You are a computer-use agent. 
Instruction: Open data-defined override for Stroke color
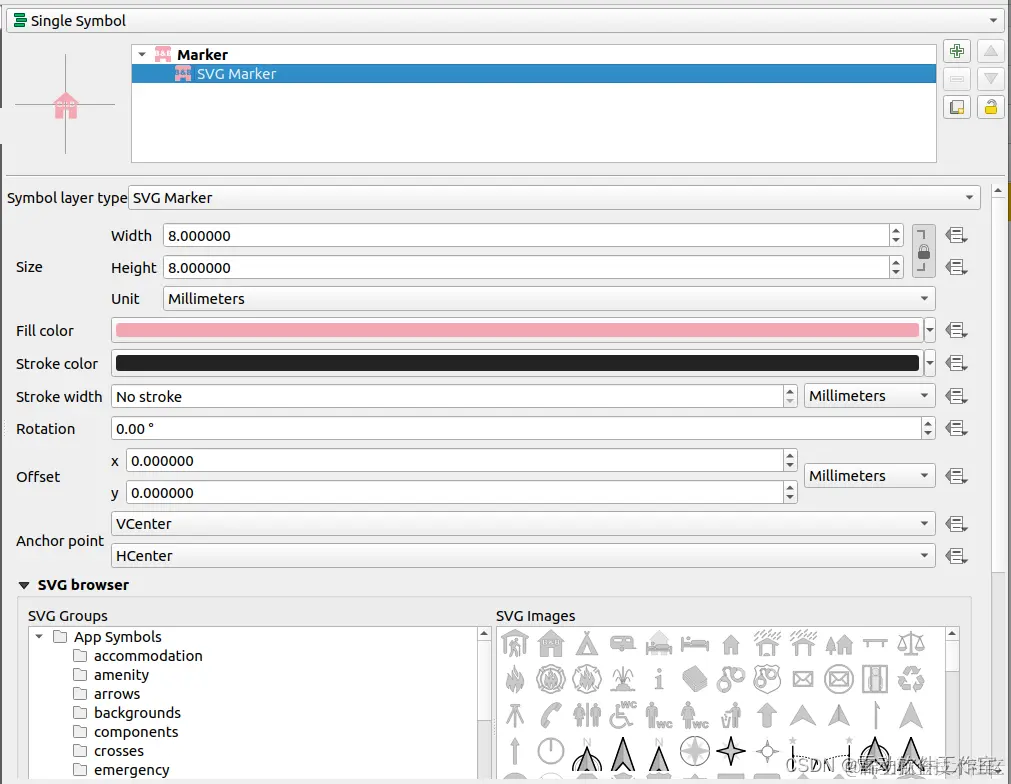click(x=956, y=364)
